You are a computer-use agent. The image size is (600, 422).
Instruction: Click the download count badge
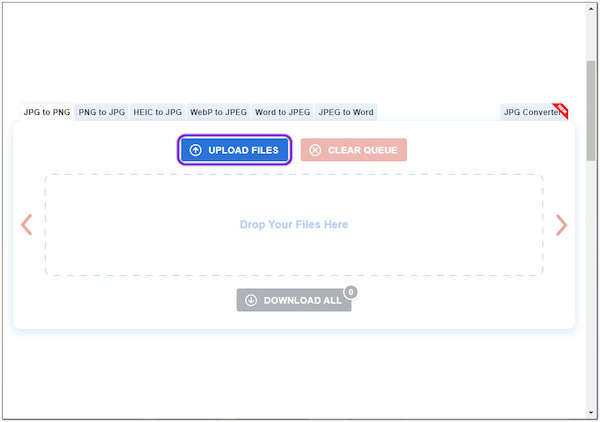coord(351,292)
